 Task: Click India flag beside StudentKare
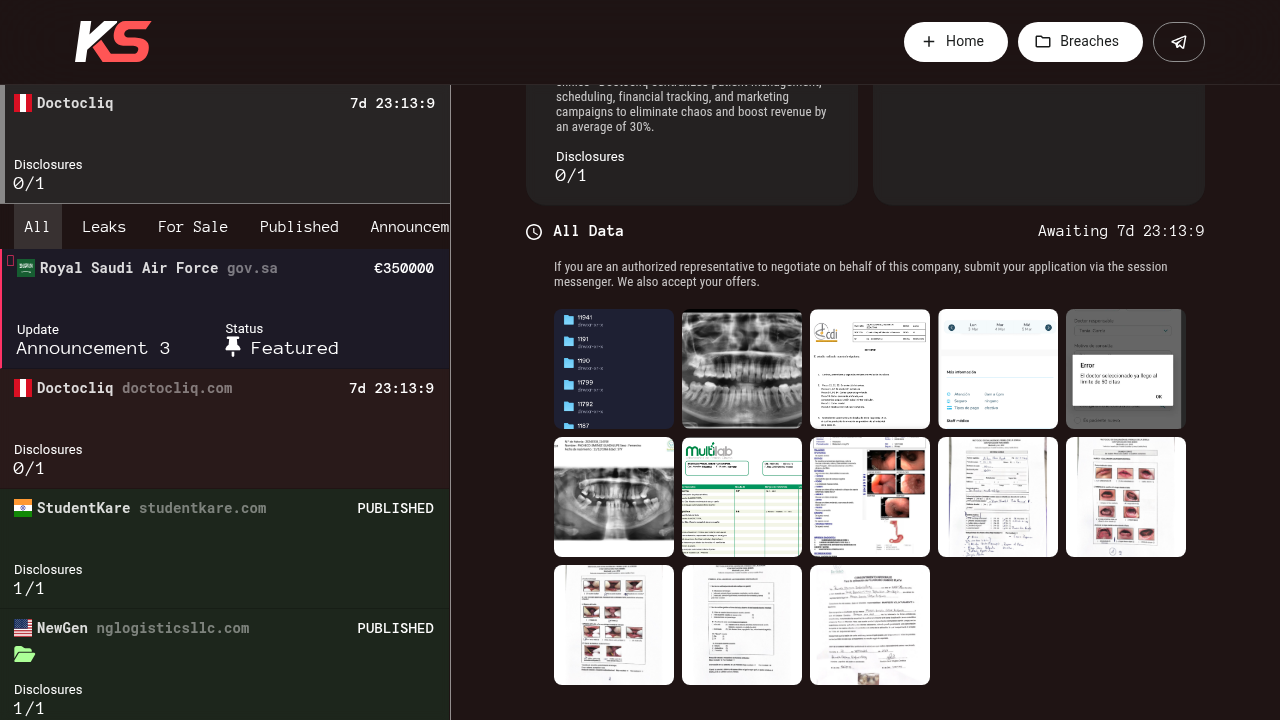23,508
